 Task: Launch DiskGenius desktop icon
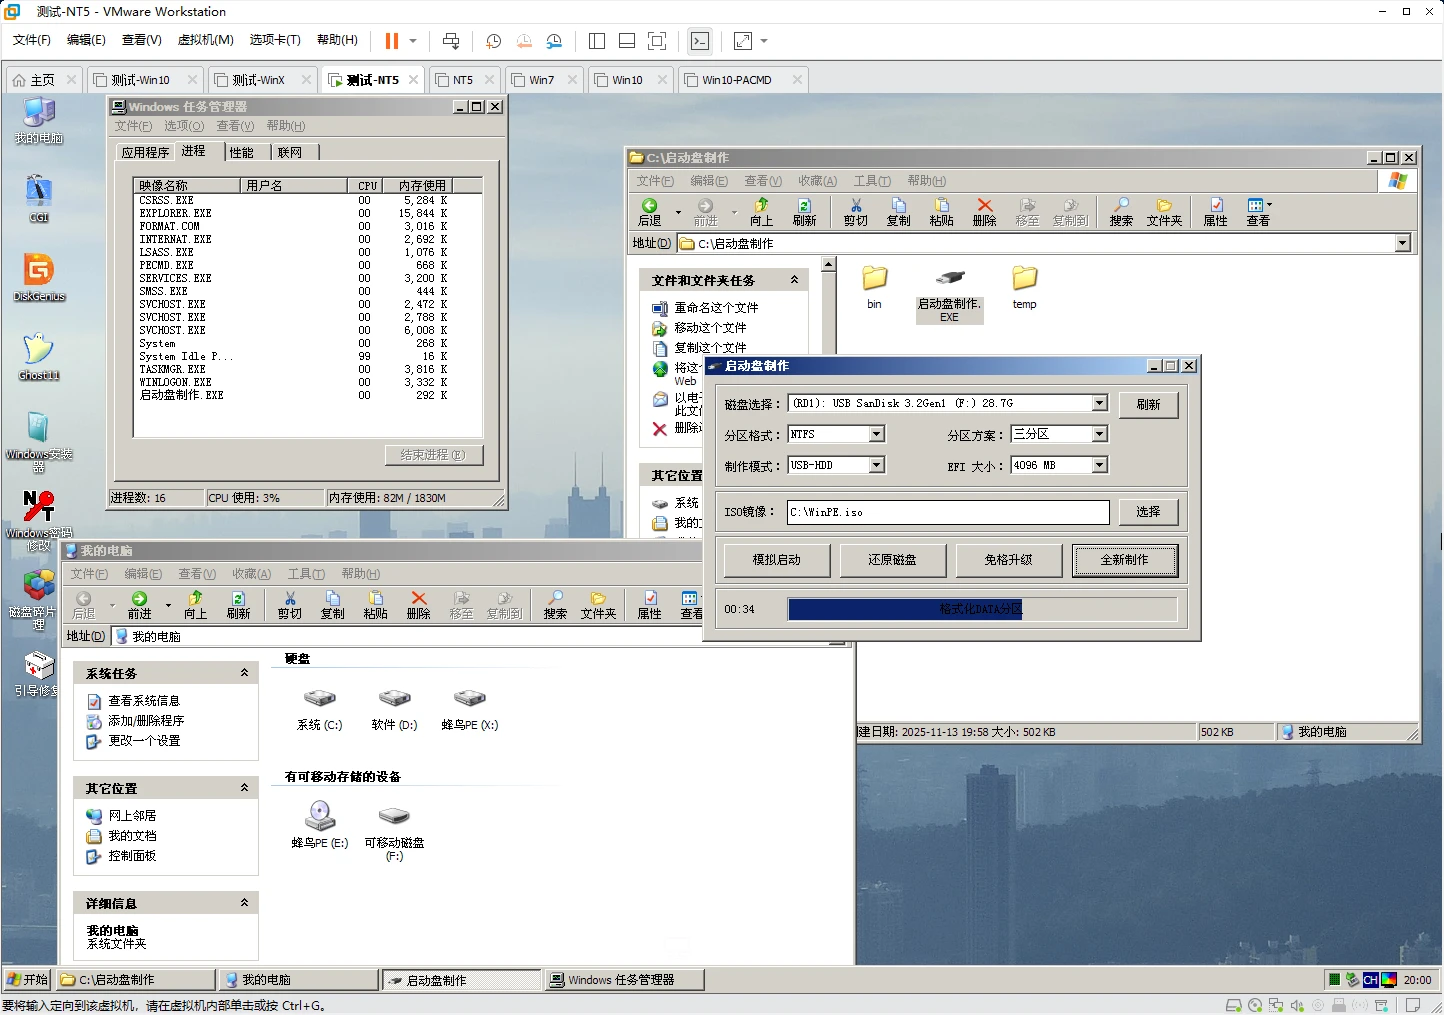point(39,277)
